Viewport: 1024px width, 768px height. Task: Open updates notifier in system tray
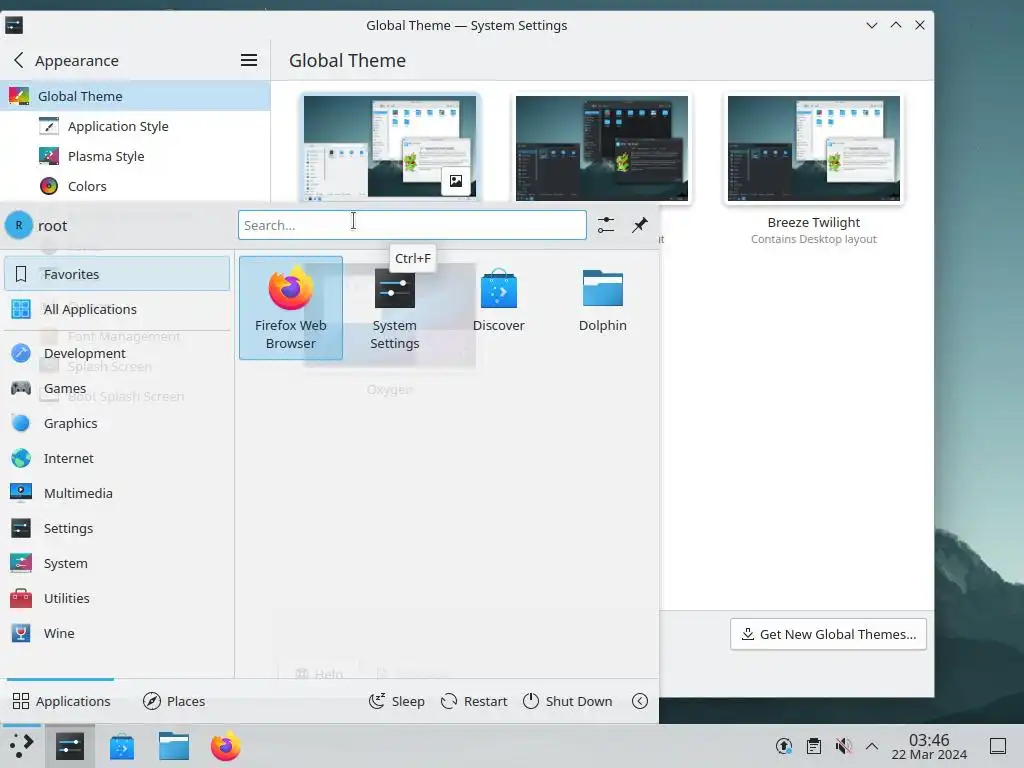tap(784, 746)
